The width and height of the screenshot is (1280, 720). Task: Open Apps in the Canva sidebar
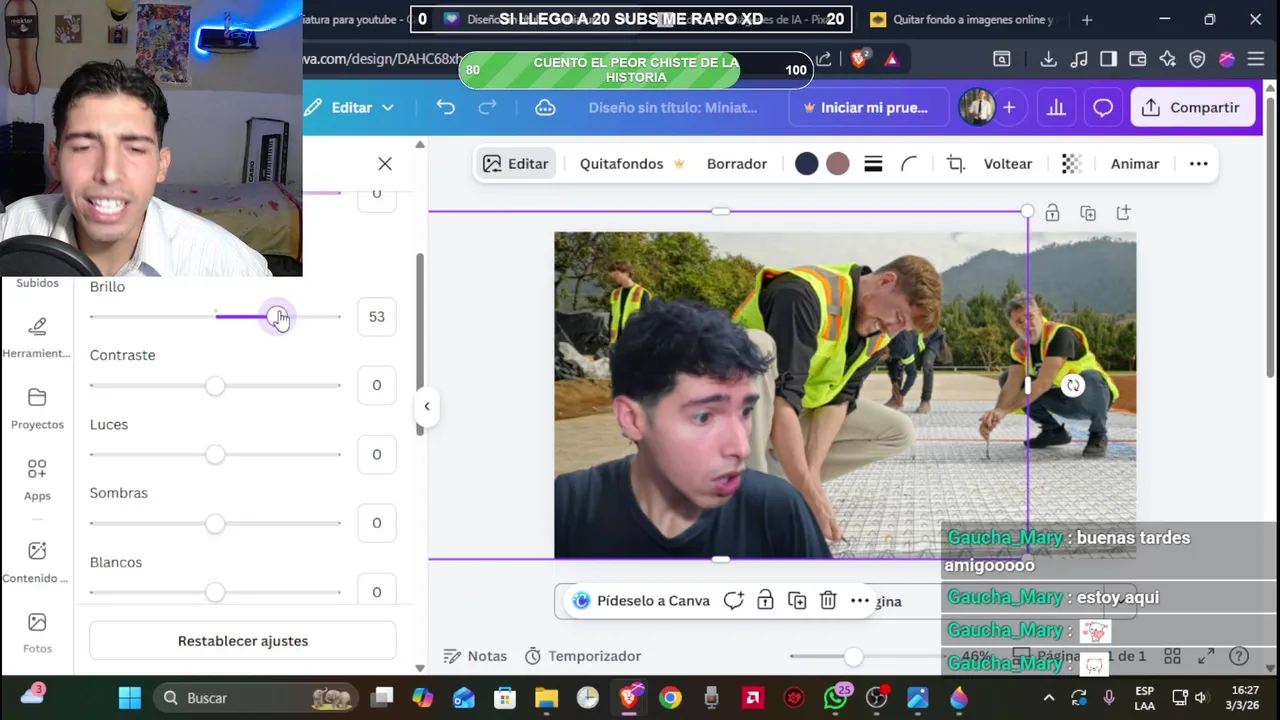37,479
